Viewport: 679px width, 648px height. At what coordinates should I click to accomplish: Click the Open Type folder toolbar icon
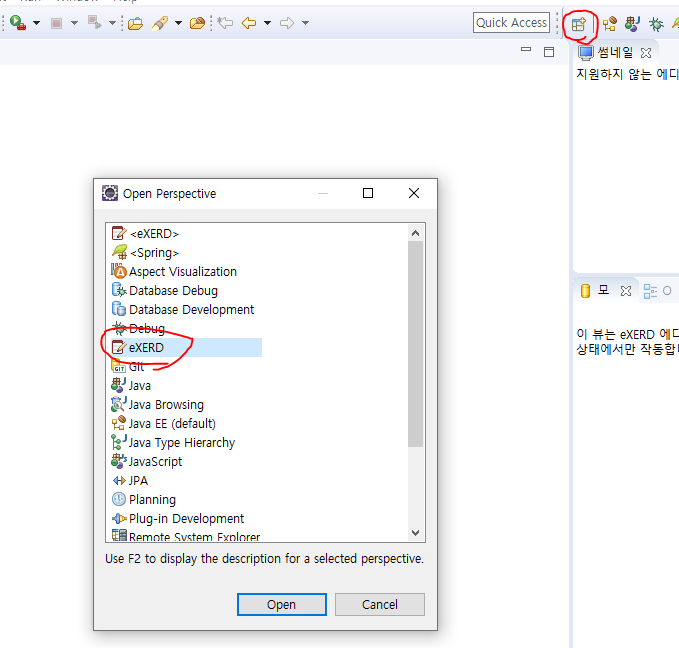[136, 23]
